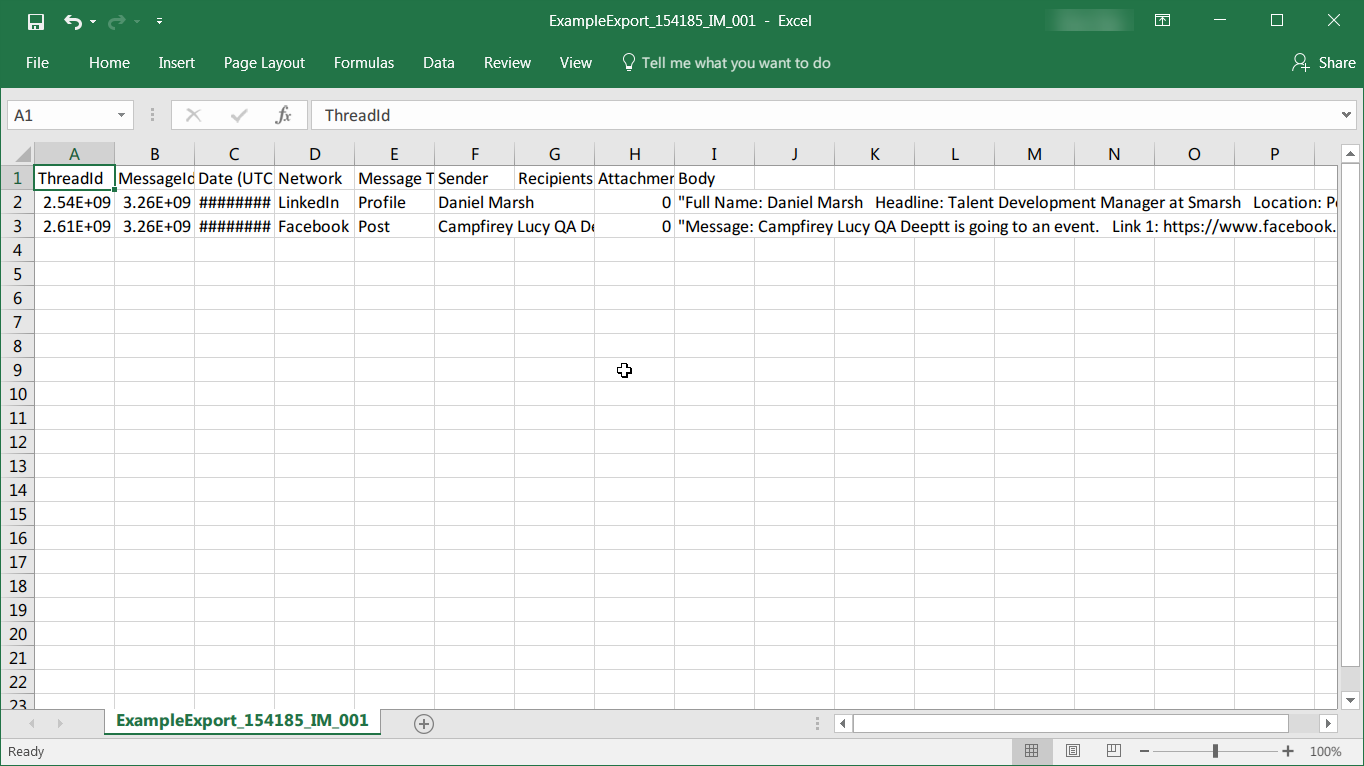
Task: Click the Save icon on Quick Access Toolbar
Action: coord(35,20)
